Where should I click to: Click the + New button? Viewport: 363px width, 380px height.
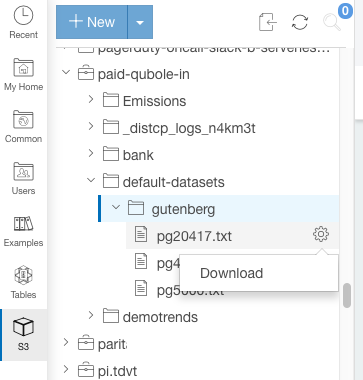point(92,22)
